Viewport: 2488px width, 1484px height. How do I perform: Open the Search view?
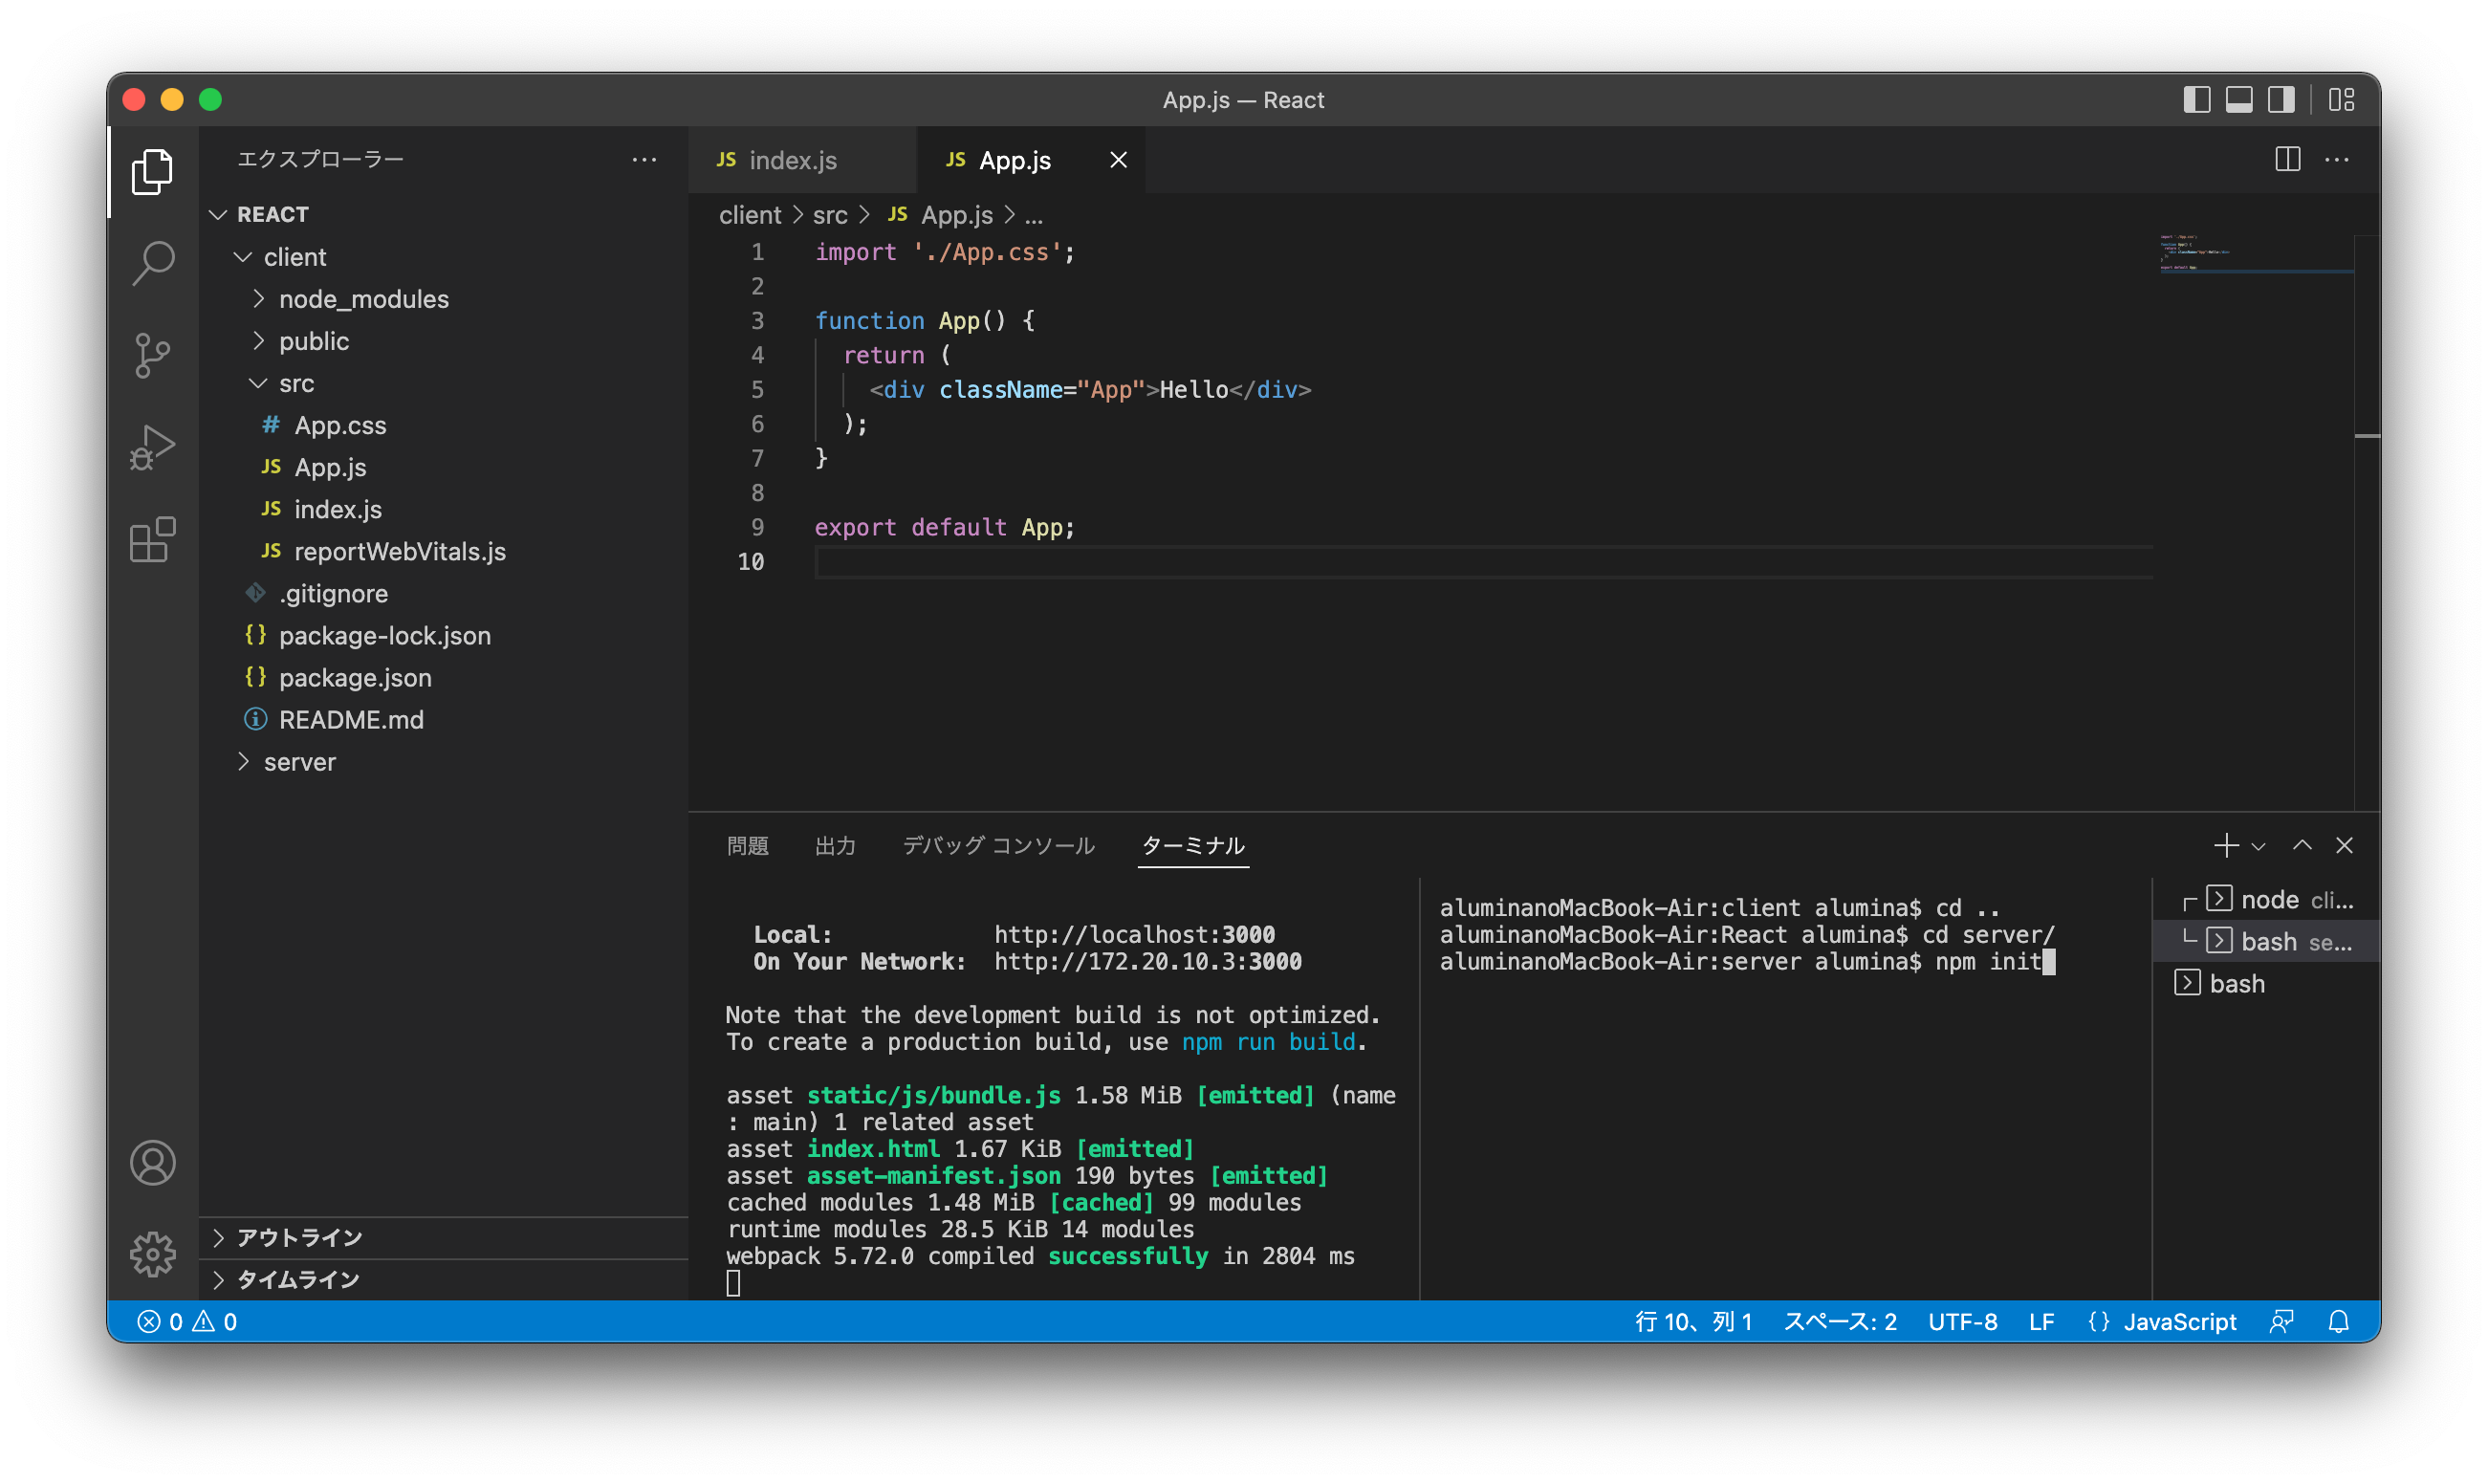click(x=152, y=261)
